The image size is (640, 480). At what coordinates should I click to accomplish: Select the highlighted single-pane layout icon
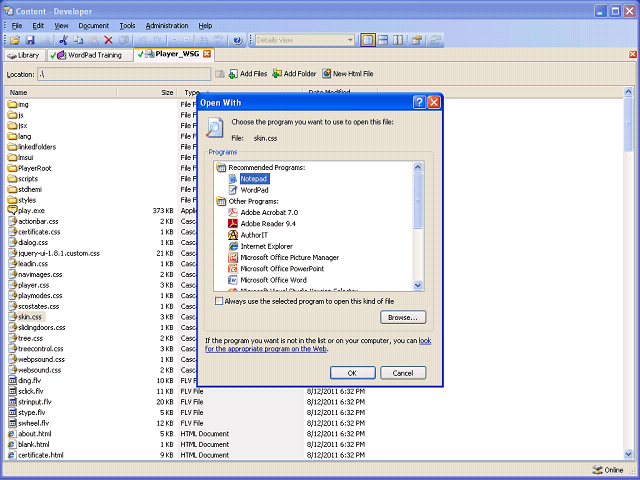[x=368, y=40]
